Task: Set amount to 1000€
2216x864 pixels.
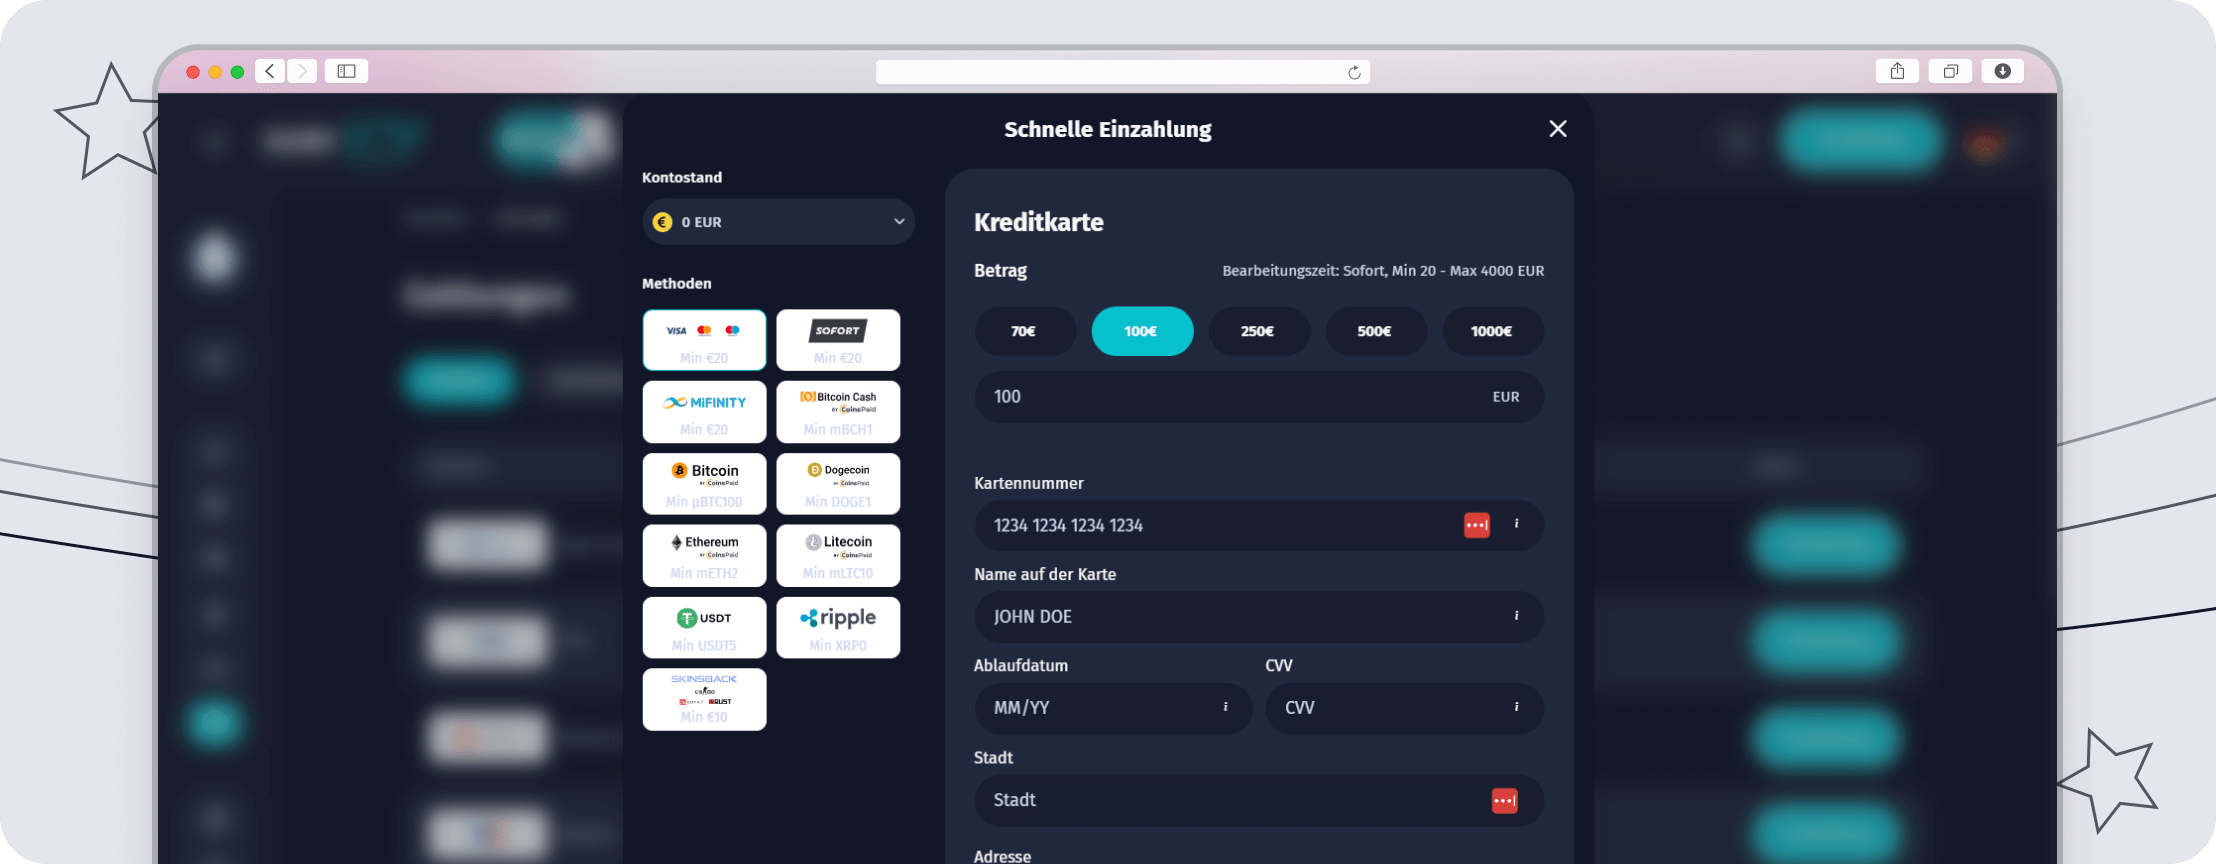Action: click(1493, 331)
